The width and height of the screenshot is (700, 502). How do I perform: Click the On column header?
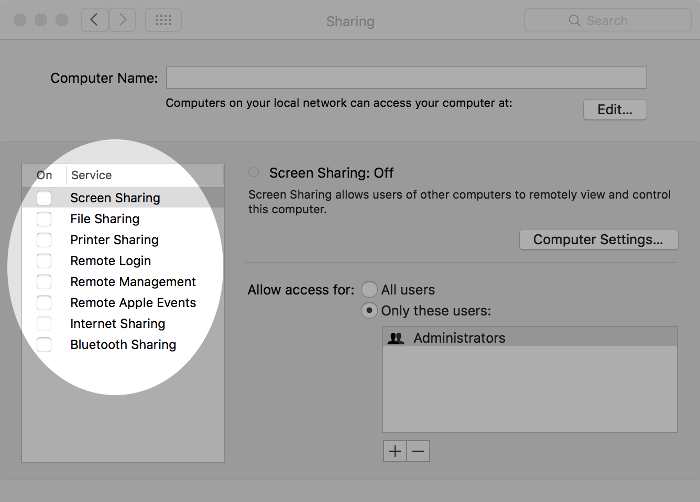click(44, 175)
